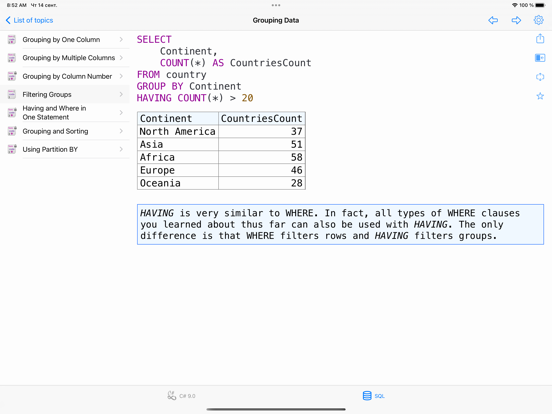Switch to the C# 9.0 tab
552x414 pixels.
click(181, 396)
